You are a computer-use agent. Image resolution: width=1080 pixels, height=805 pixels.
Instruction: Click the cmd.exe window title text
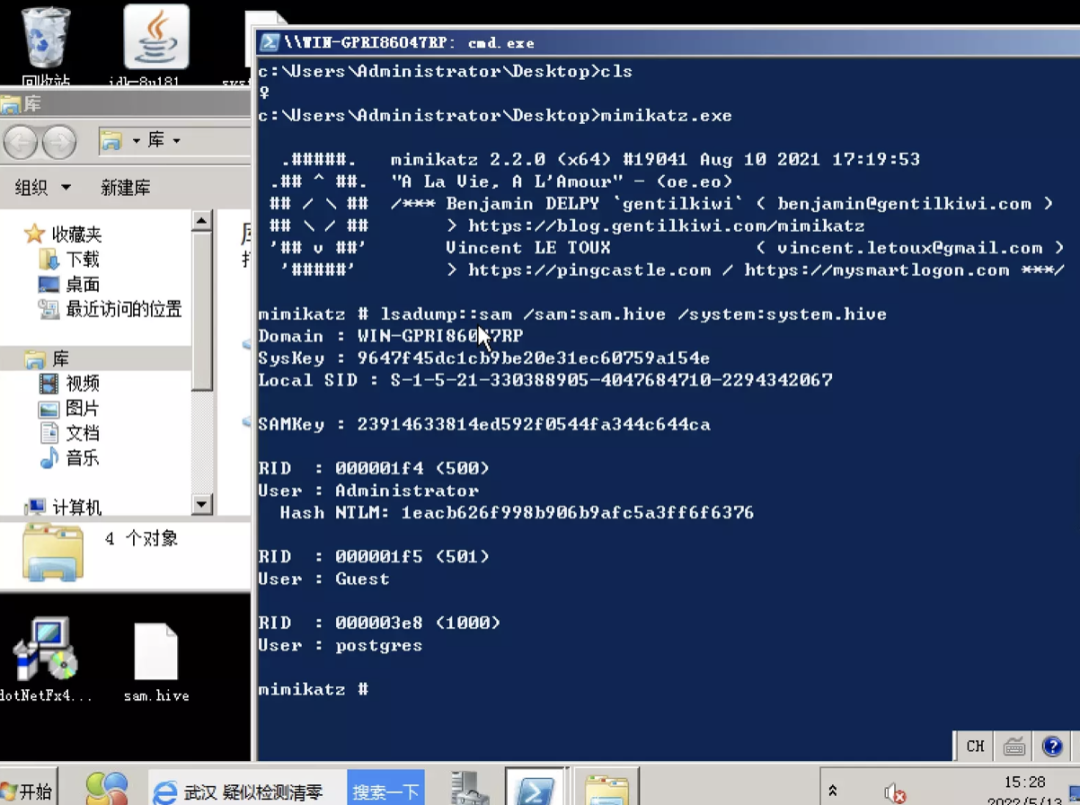pyautogui.click(x=409, y=43)
